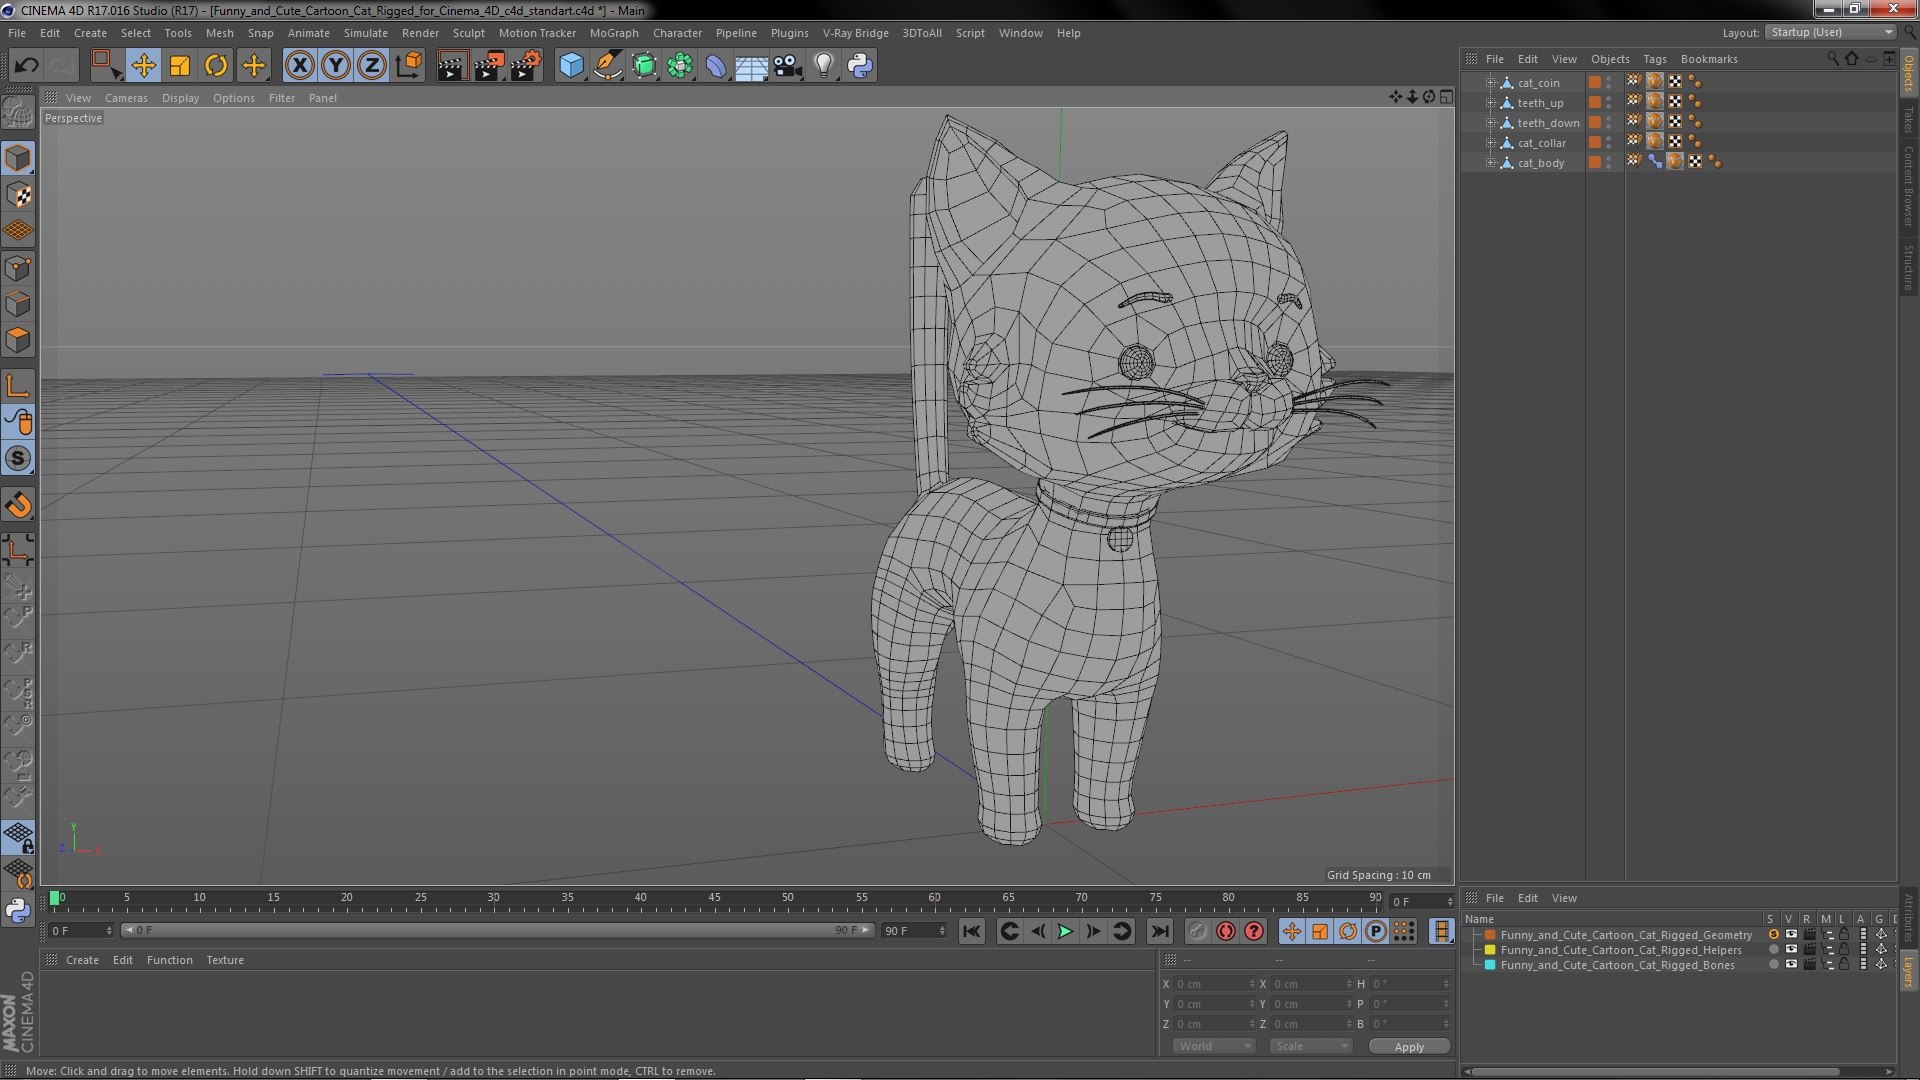
Task: Select the Scale tool icon
Action: 180,66
